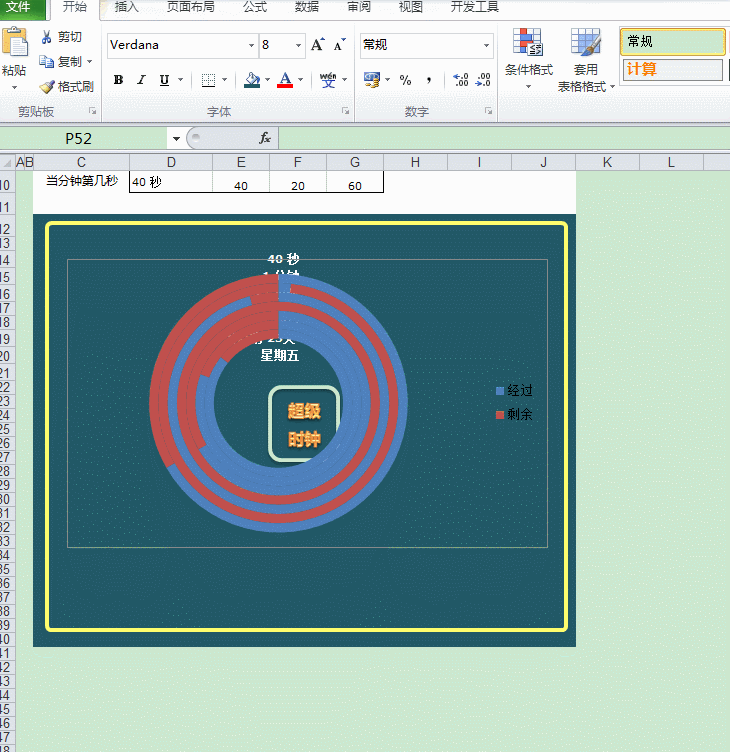Open the Paste (粘贴) options dropdown arrow
The image size is (730, 752).
click(14, 88)
